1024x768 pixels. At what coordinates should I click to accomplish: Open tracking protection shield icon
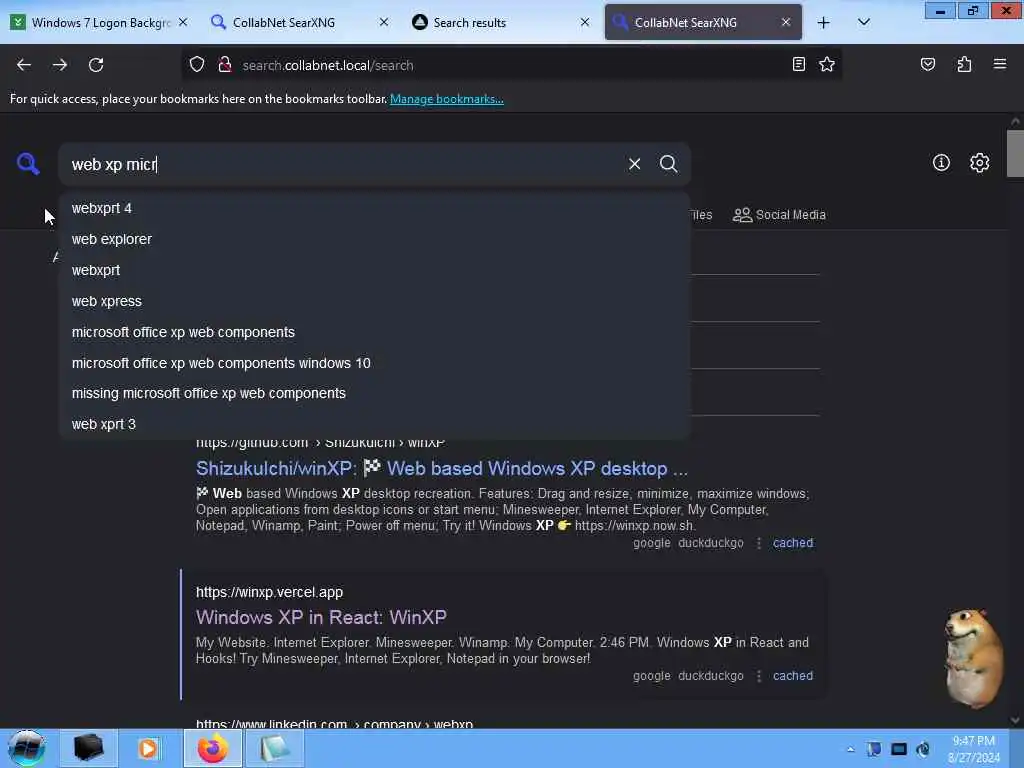click(197, 65)
